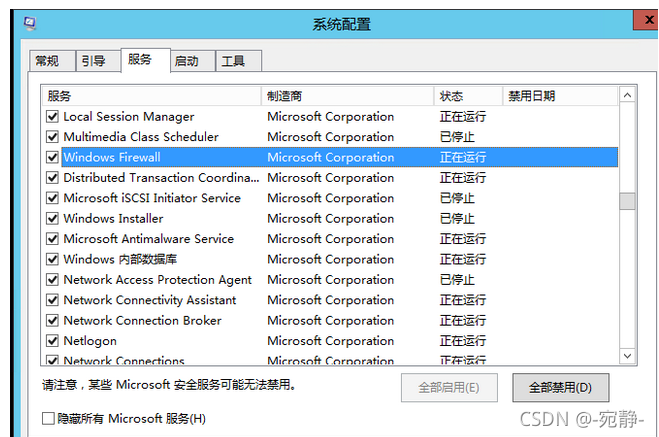Screen dimensions: 659x437
Task: Check 隐藏所有 Microsoft 服务 option
Action: click(x=48, y=419)
